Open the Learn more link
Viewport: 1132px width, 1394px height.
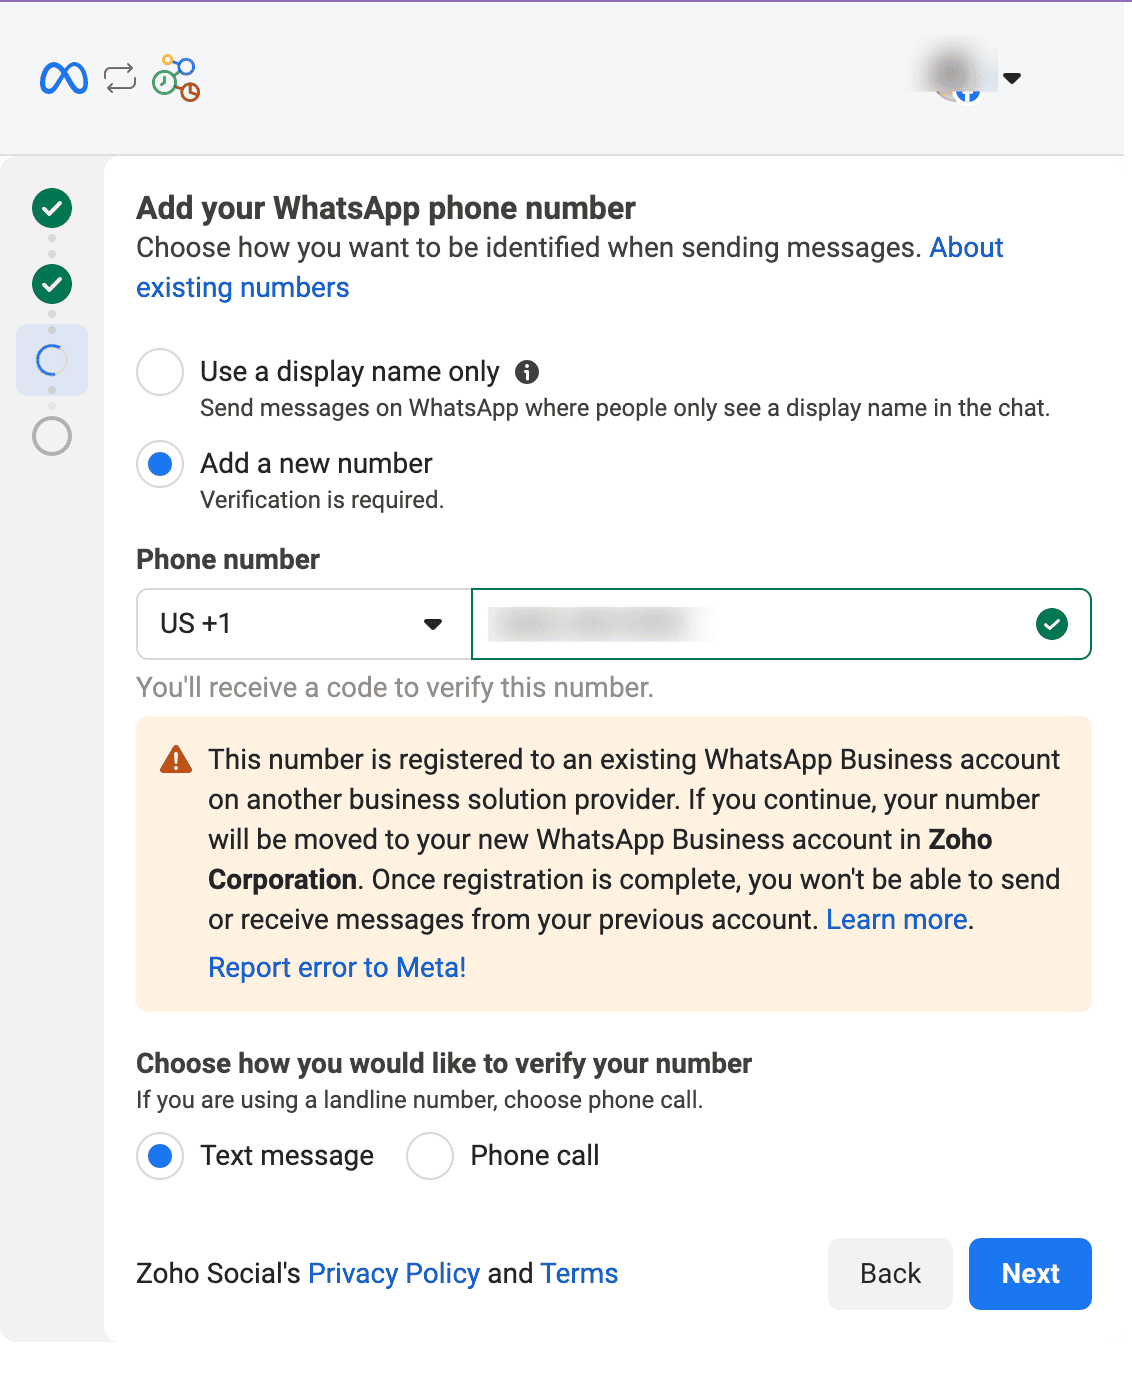pyautogui.click(x=897, y=920)
